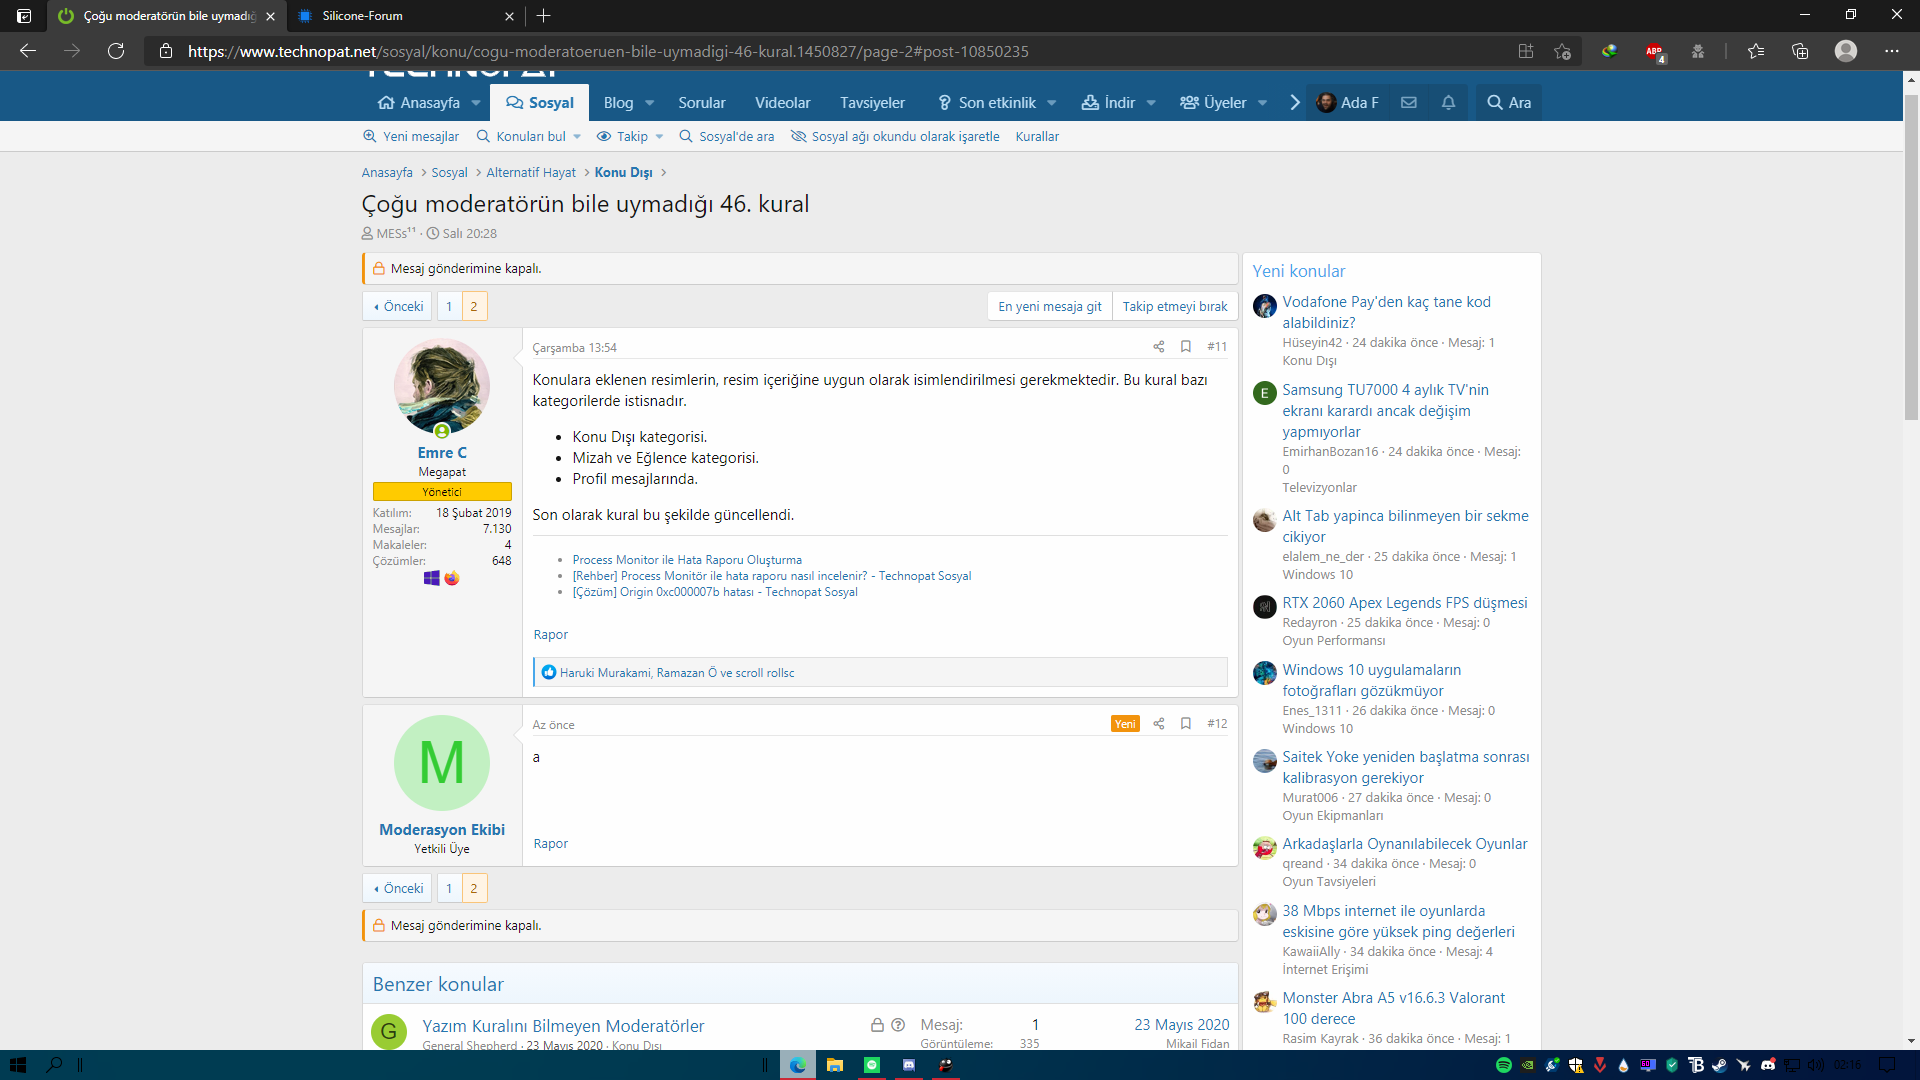Click the Windows badge icon under Emre C

(x=431, y=578)
